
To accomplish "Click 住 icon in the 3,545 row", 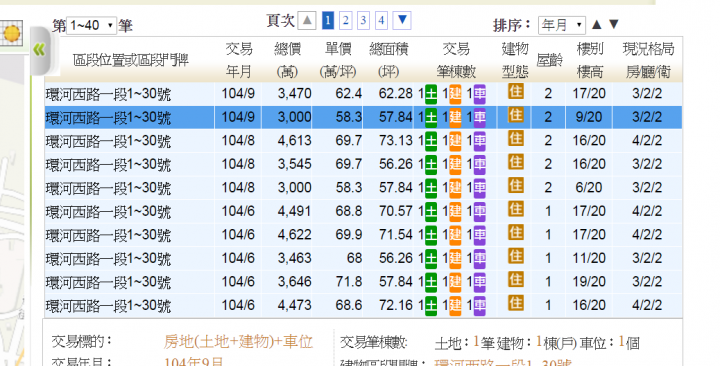I will click(516, 162).
